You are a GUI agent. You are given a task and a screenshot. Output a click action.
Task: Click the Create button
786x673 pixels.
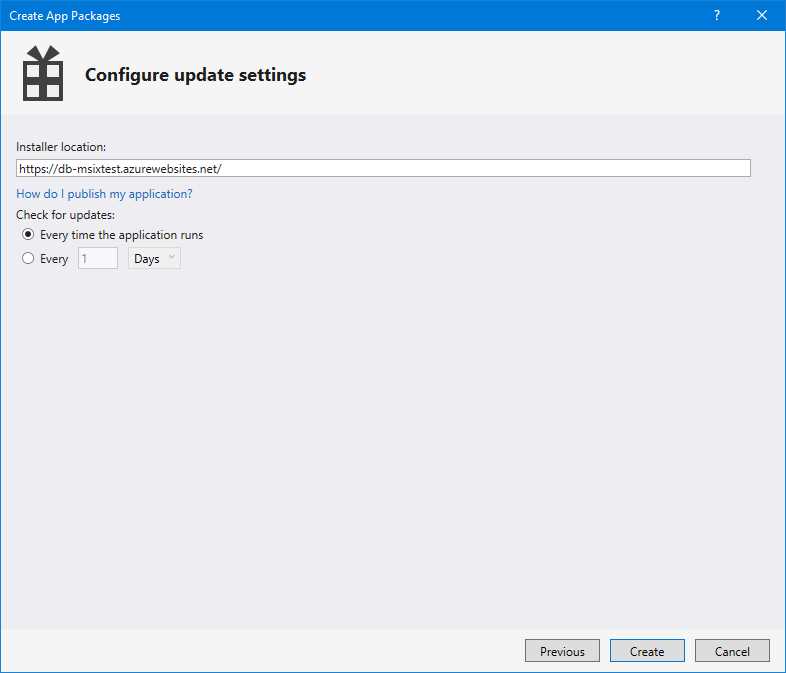647,651
